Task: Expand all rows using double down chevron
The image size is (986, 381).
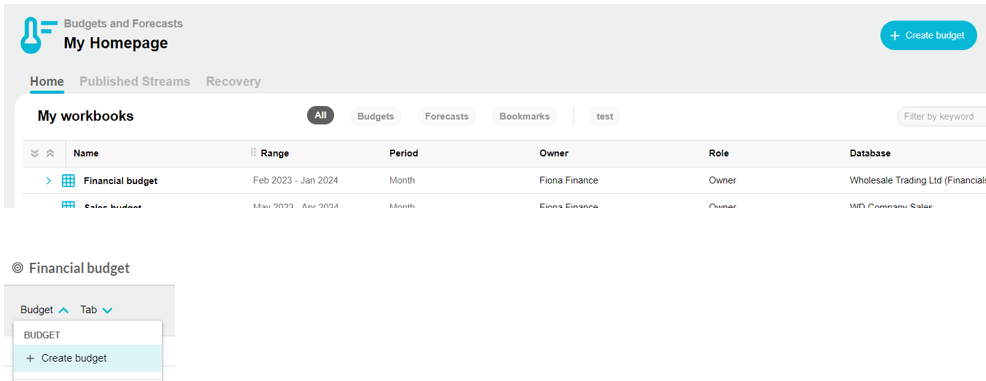Action: (x=35, y=153)
